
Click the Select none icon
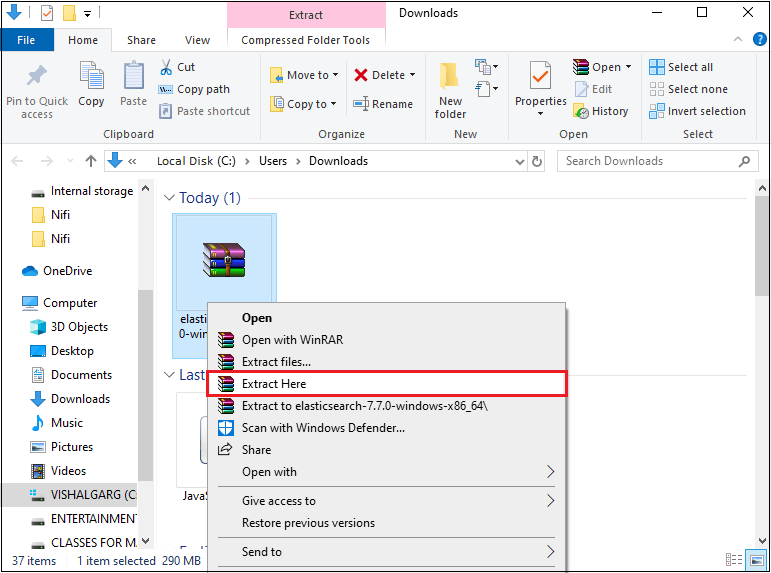(x=656, y=89)
